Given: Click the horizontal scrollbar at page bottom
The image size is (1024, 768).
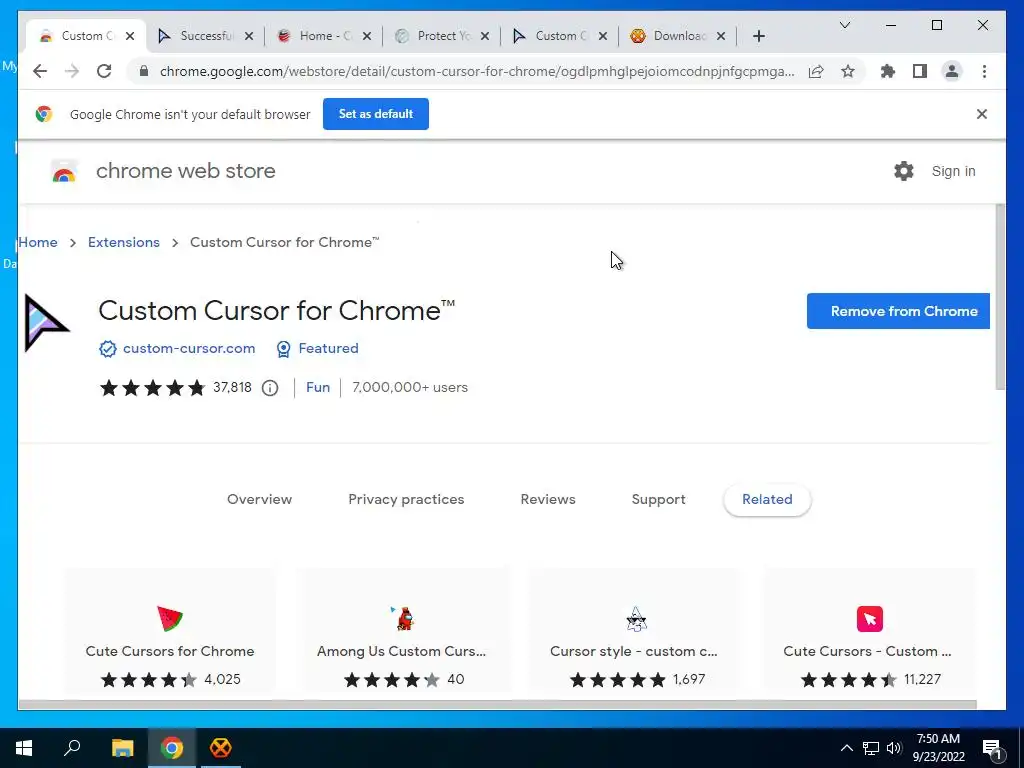Looking at the screenshot, I should tap(497, 705).
